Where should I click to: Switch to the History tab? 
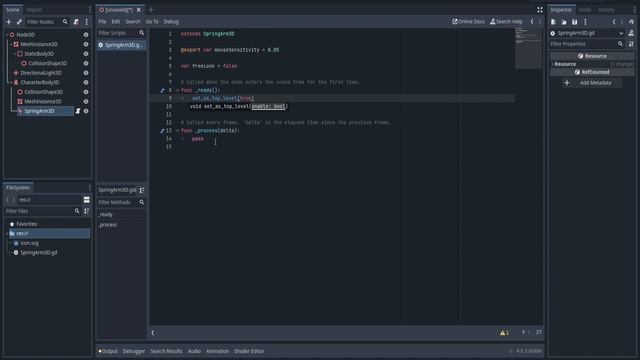[606, 10]
